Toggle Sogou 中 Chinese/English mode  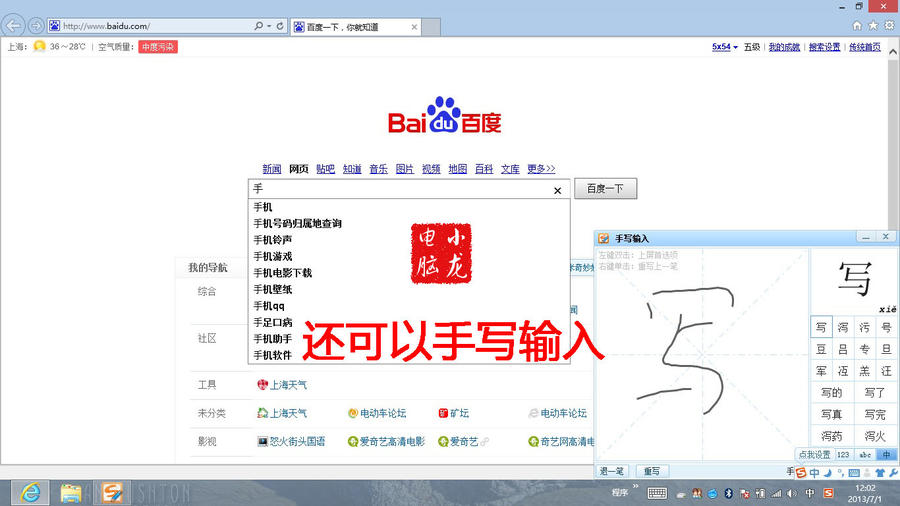coord(814,473)
